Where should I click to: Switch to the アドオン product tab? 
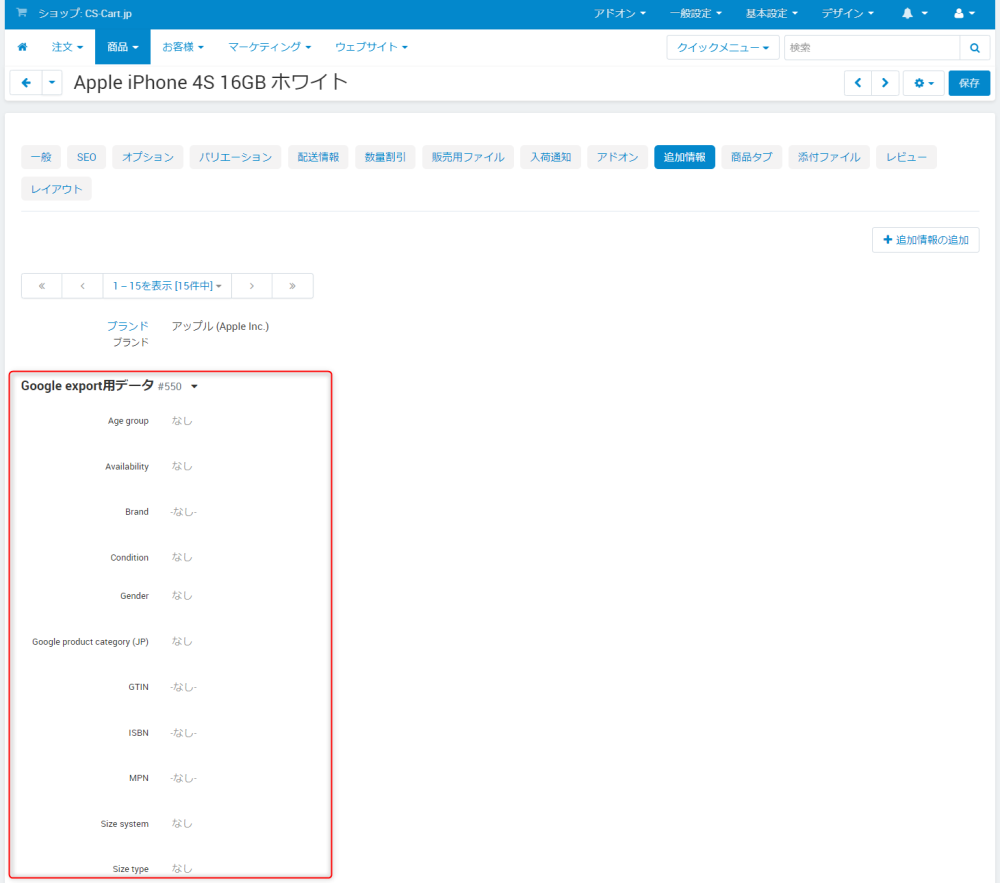coord(617,157)
